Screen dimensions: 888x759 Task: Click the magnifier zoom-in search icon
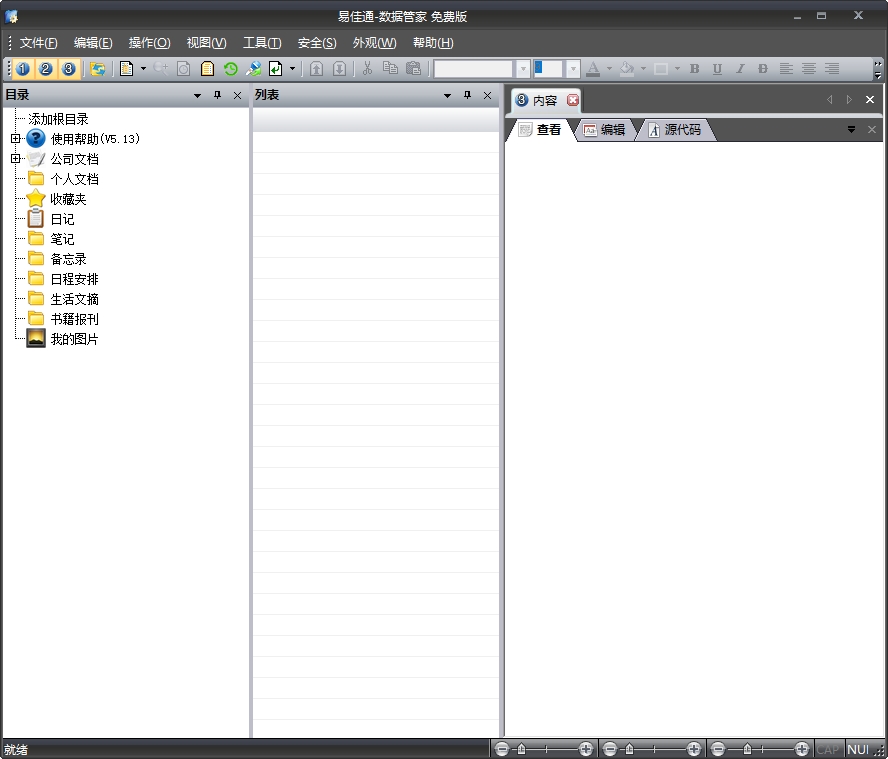point(161,69)
